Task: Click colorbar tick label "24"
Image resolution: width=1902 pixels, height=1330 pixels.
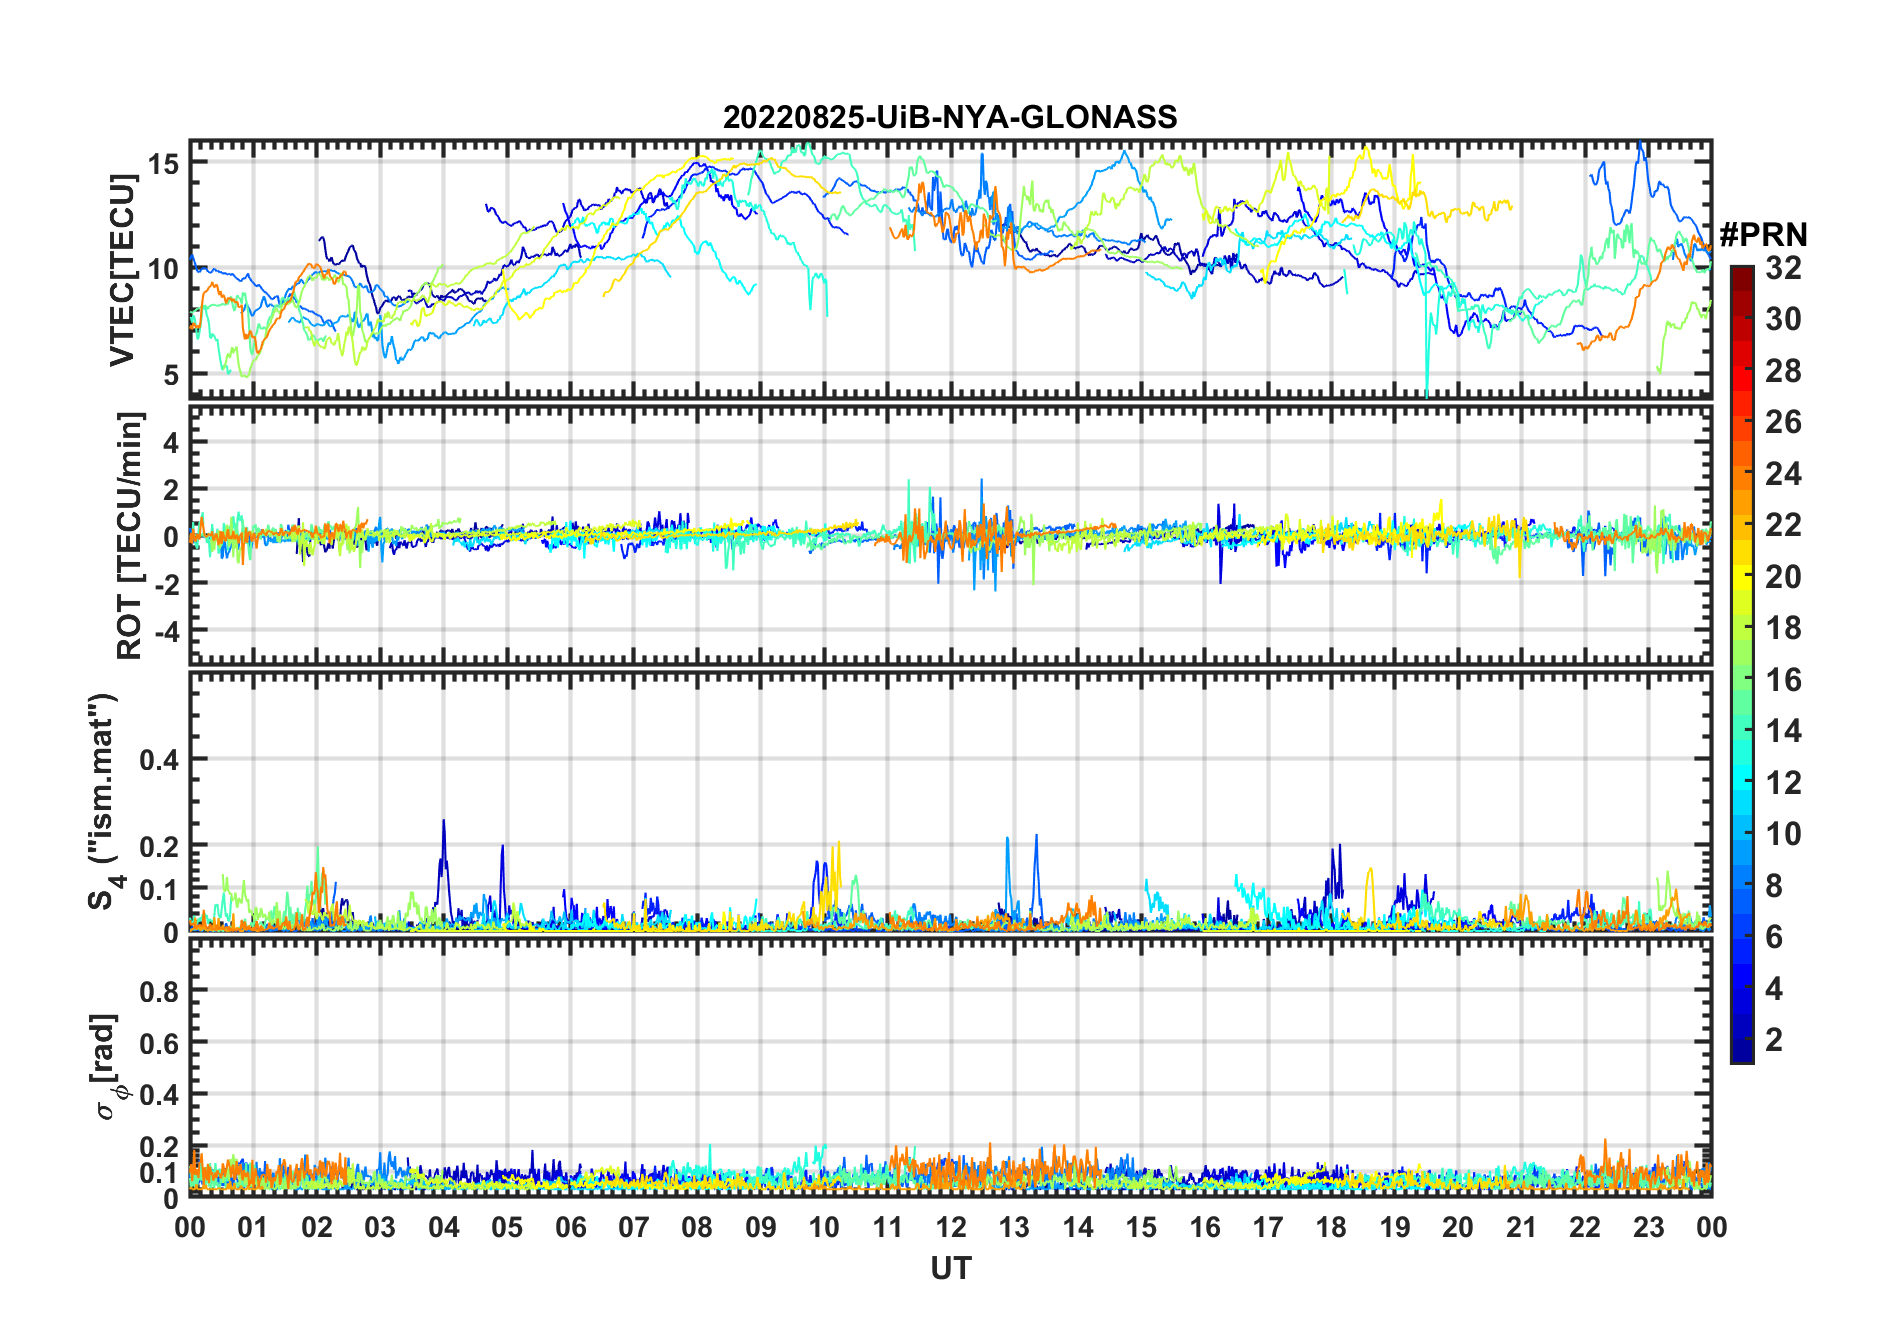Action: 1784,473
